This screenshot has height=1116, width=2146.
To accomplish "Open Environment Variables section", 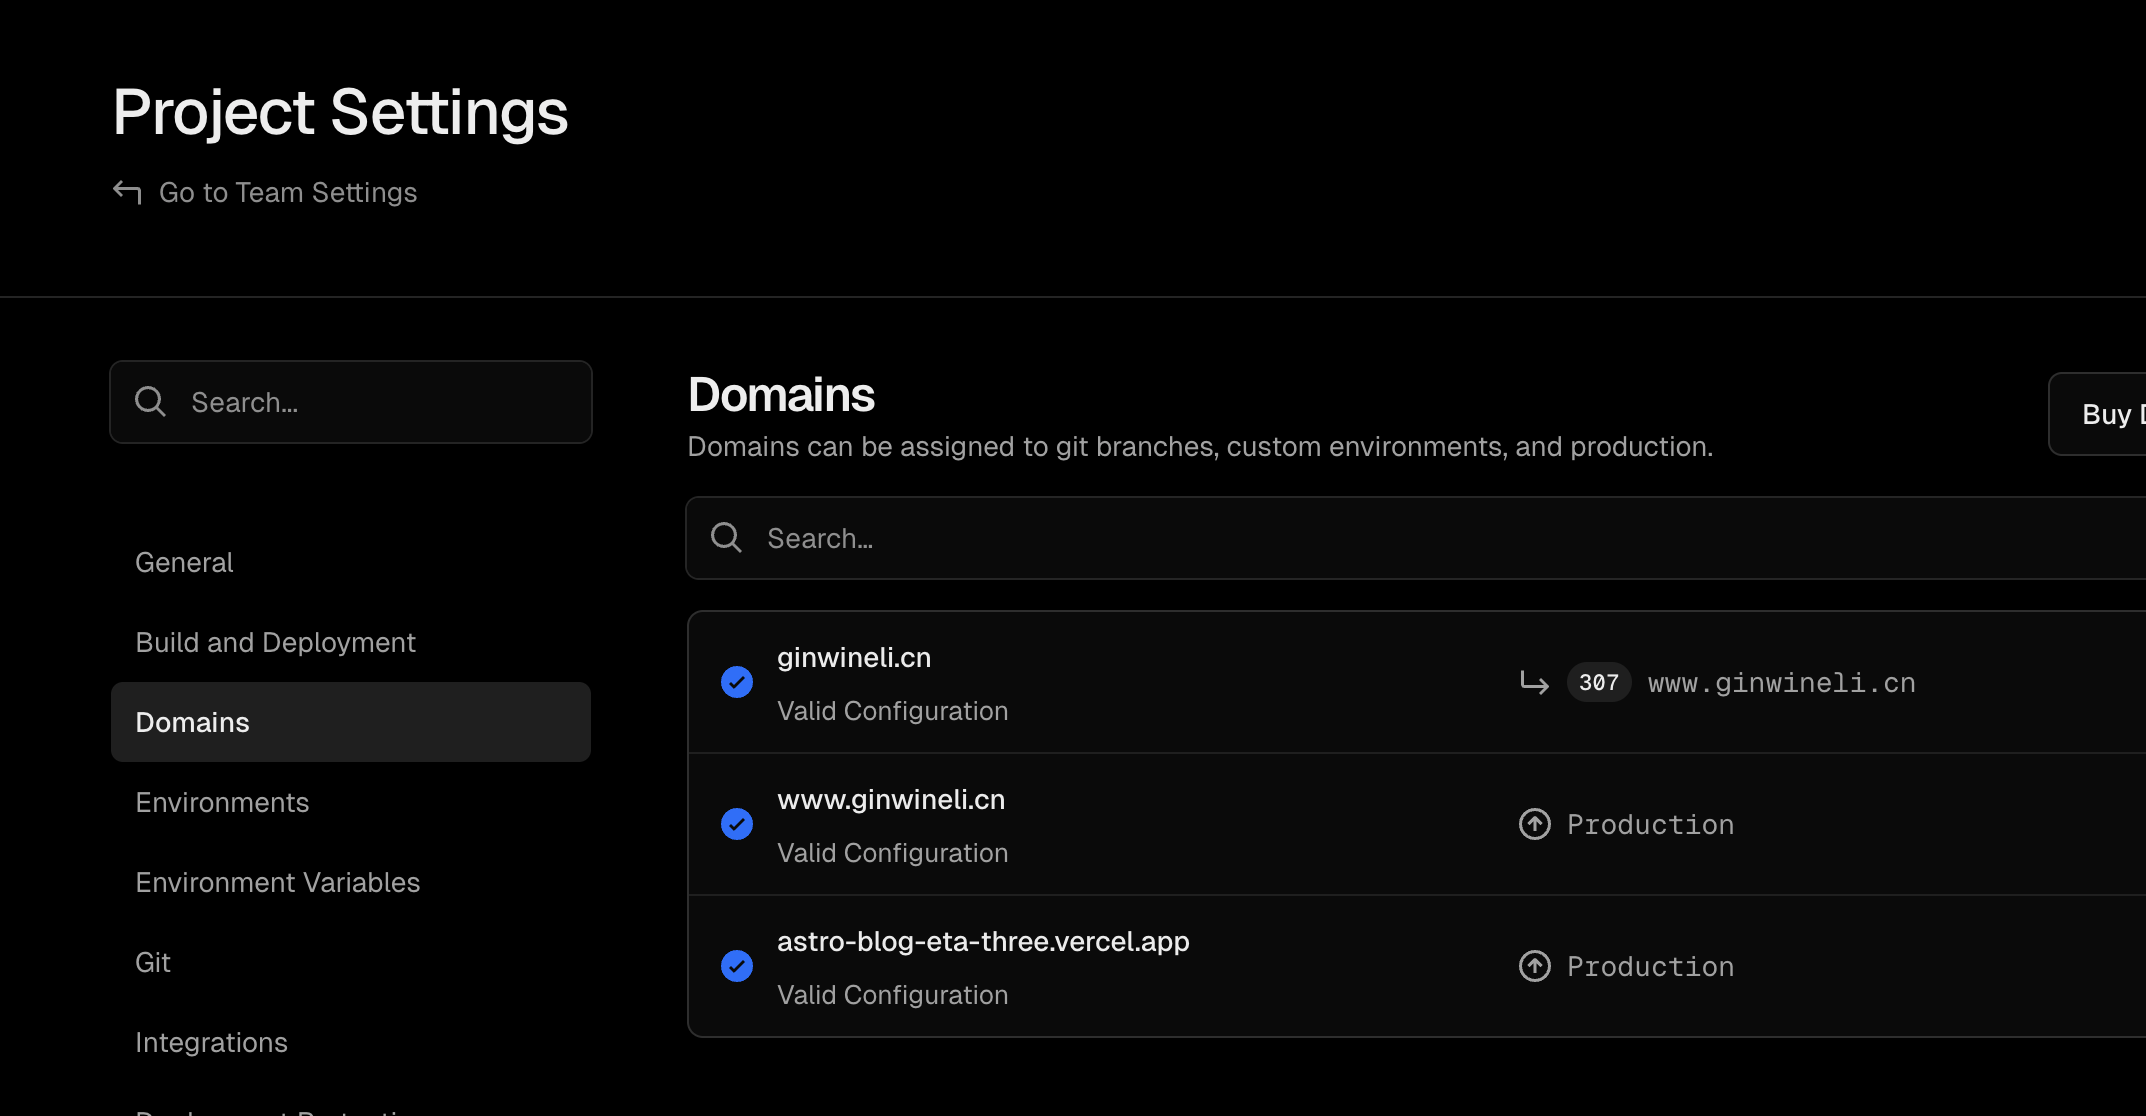I will [277, 883].
